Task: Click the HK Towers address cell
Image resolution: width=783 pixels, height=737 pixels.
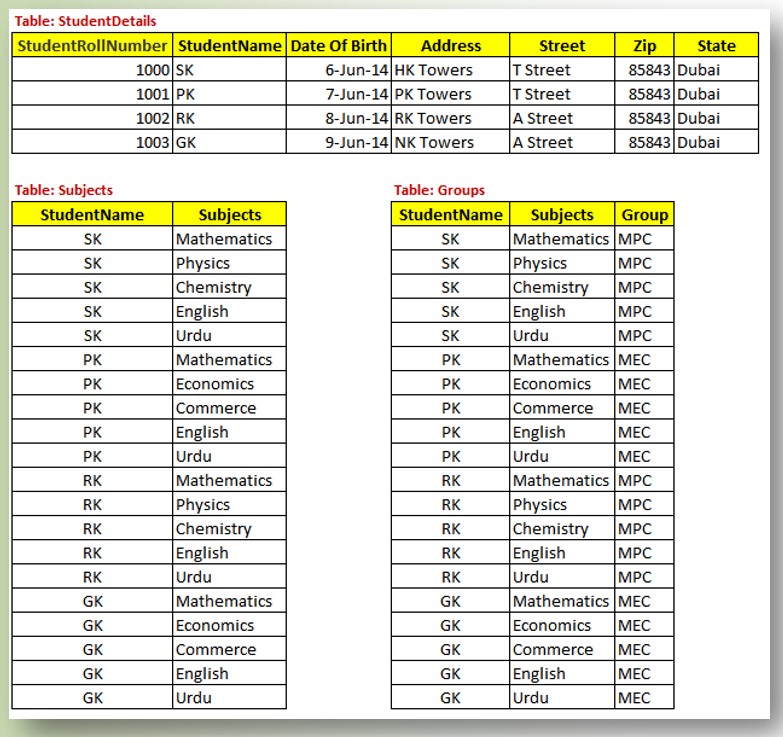Action: click(x=450, y=69)
